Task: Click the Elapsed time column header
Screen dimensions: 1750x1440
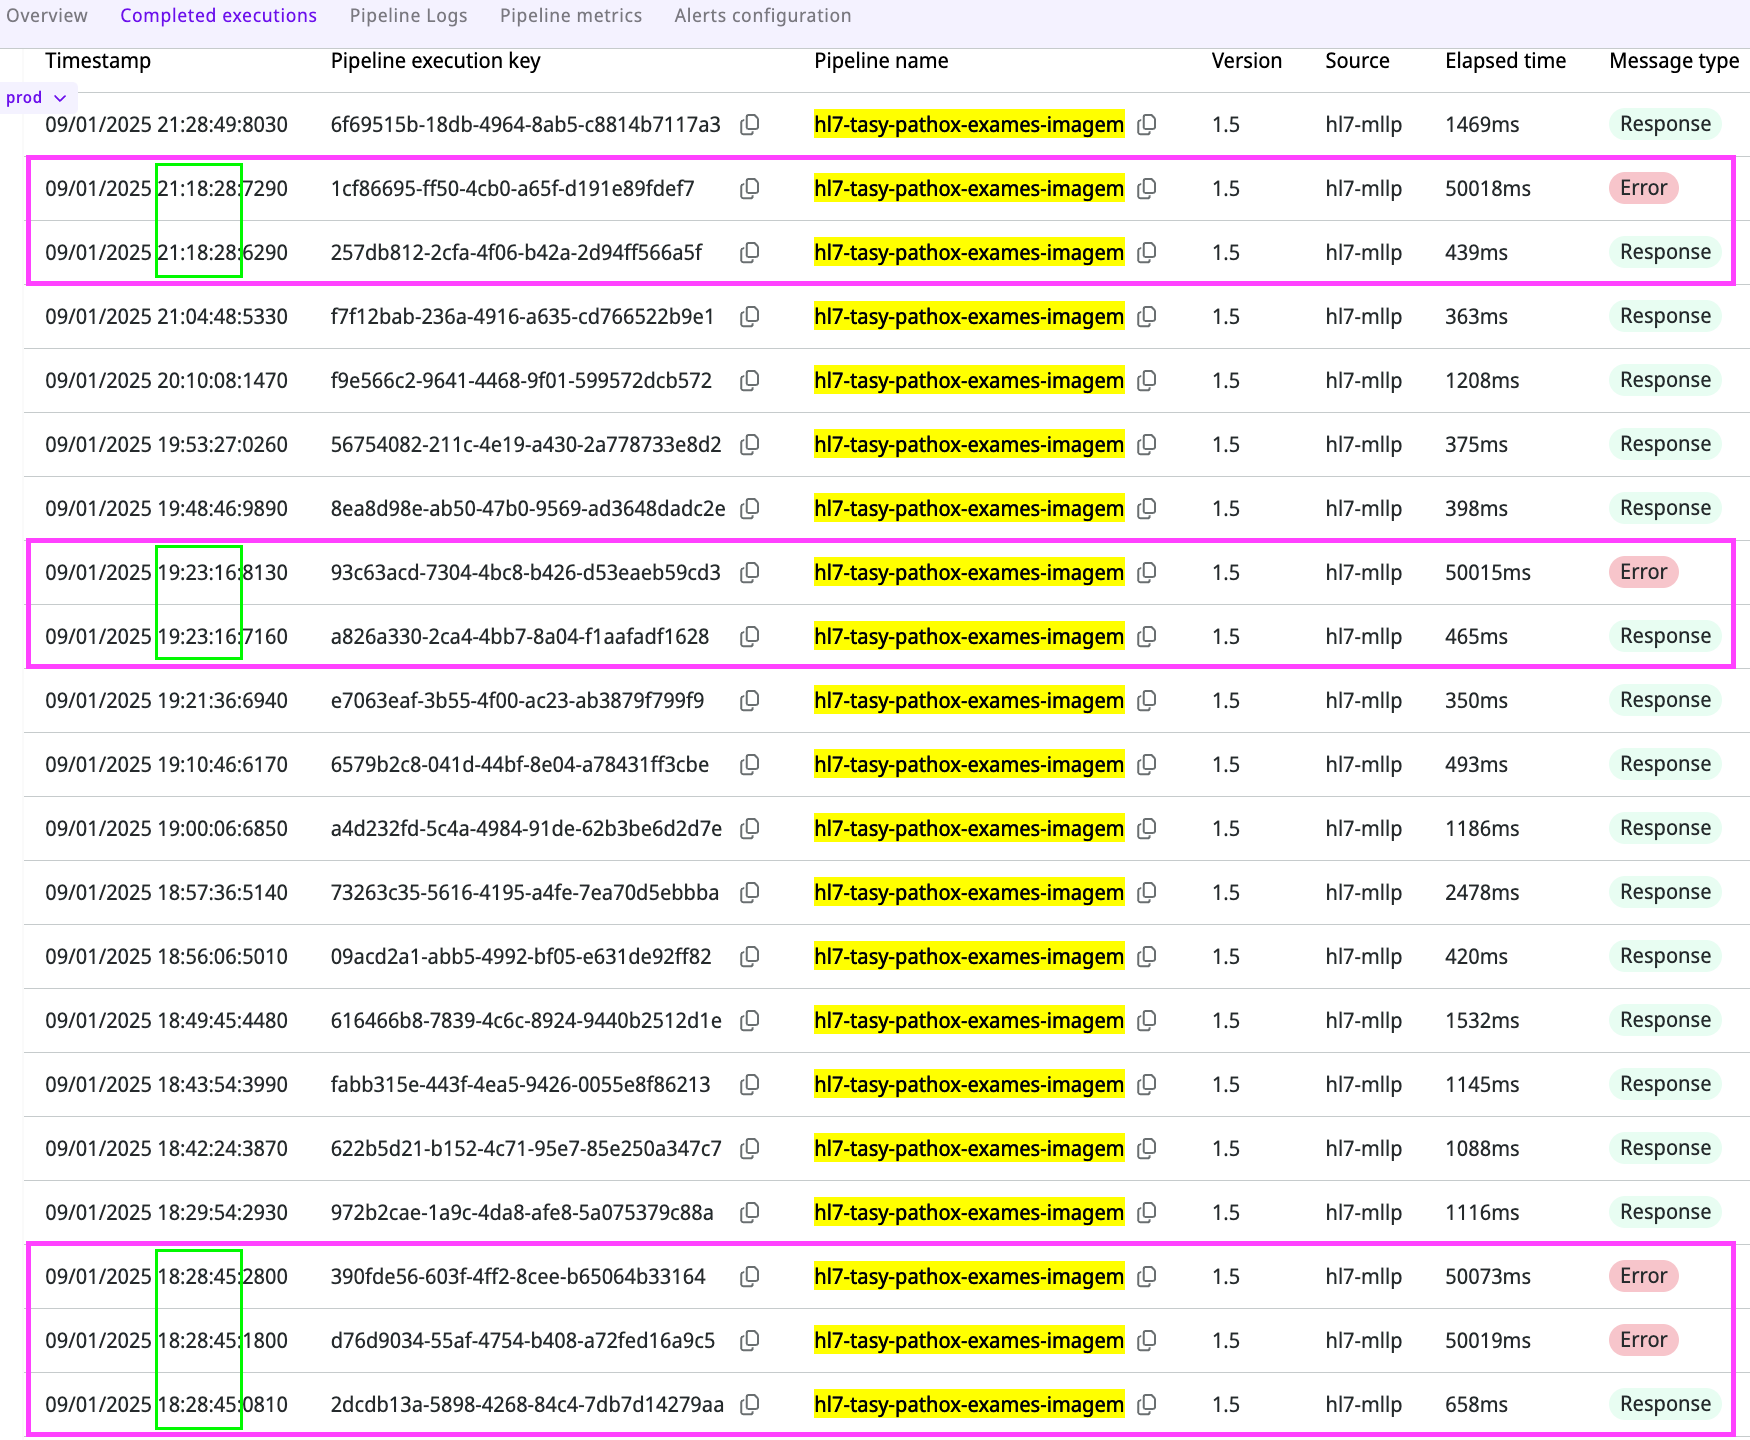Action: pos(1505,61)
